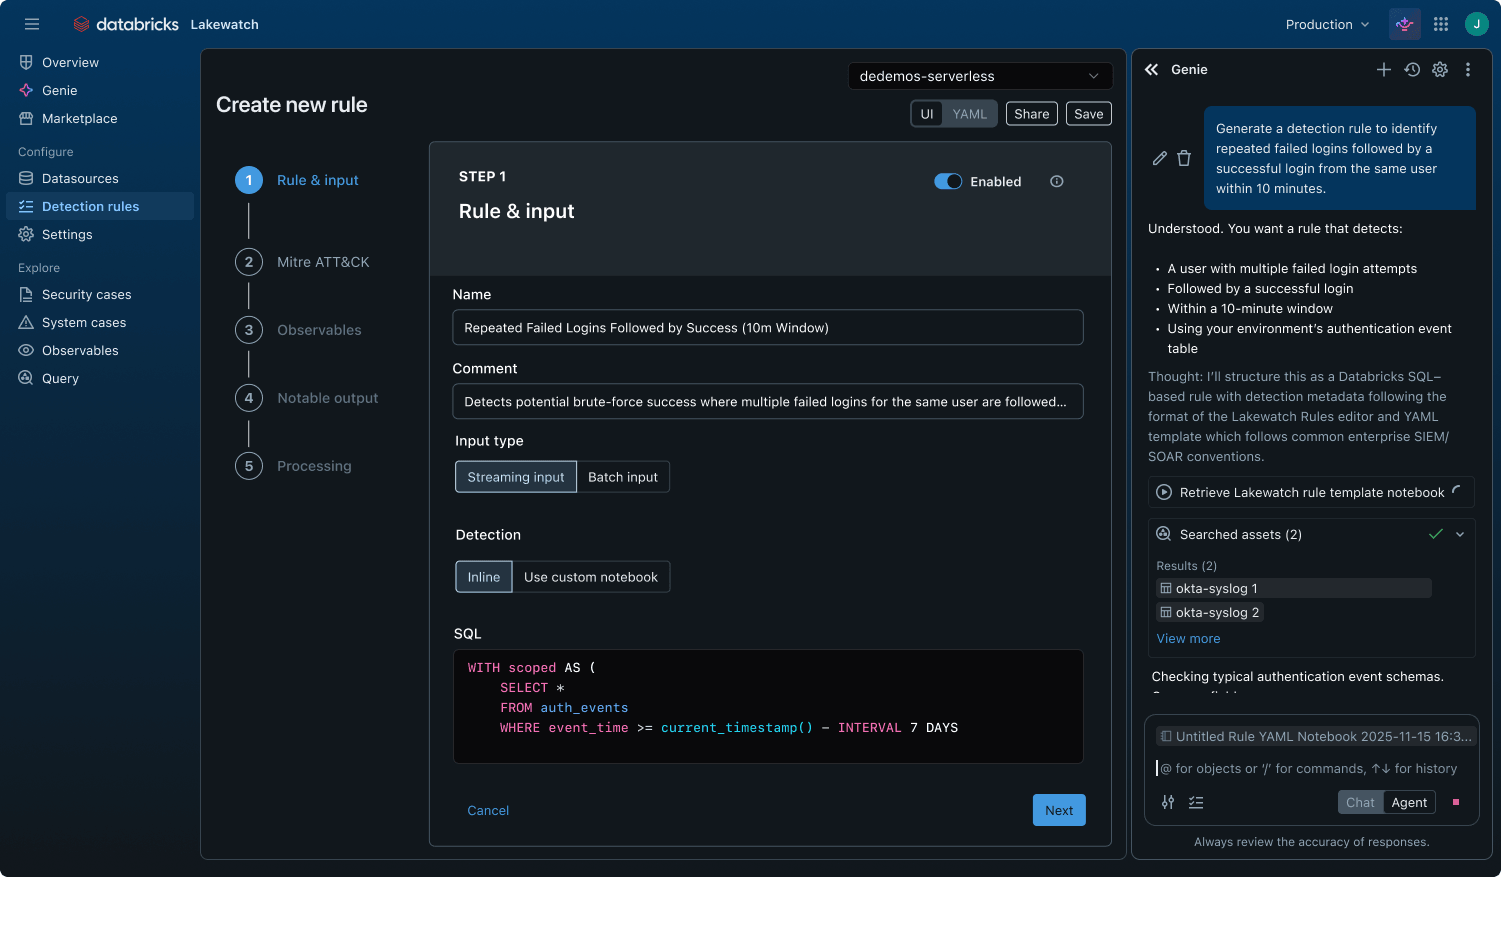Open the hamburger navigation menu

pos(32,24)
